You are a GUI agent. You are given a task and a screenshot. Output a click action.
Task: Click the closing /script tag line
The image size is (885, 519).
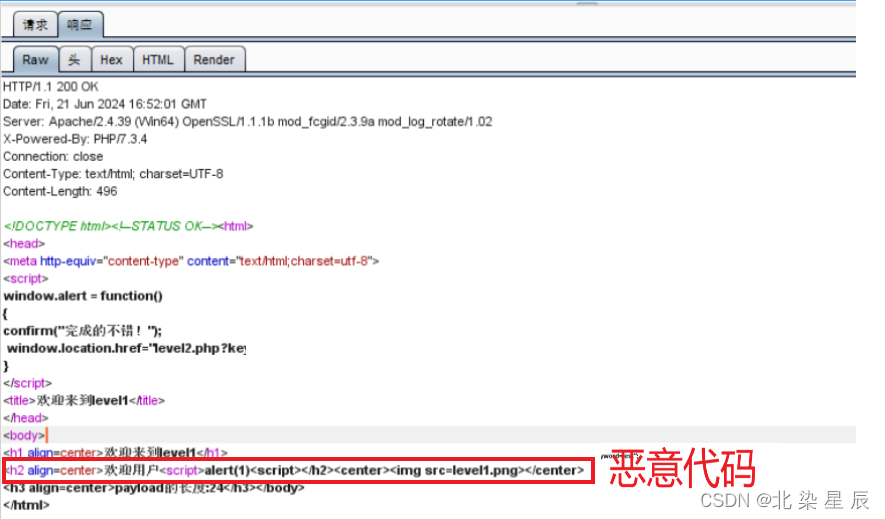[x=27, y=384]
